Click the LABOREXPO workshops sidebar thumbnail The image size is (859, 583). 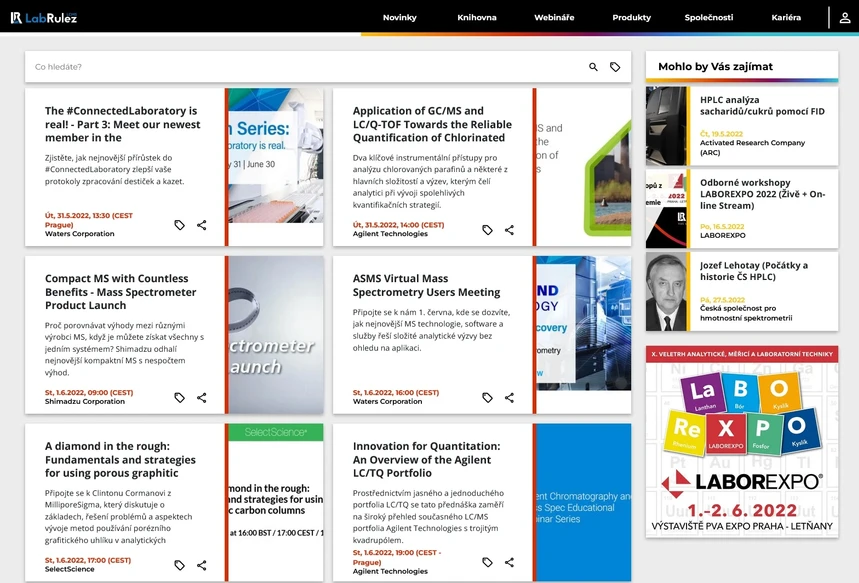tap(666, 209)
